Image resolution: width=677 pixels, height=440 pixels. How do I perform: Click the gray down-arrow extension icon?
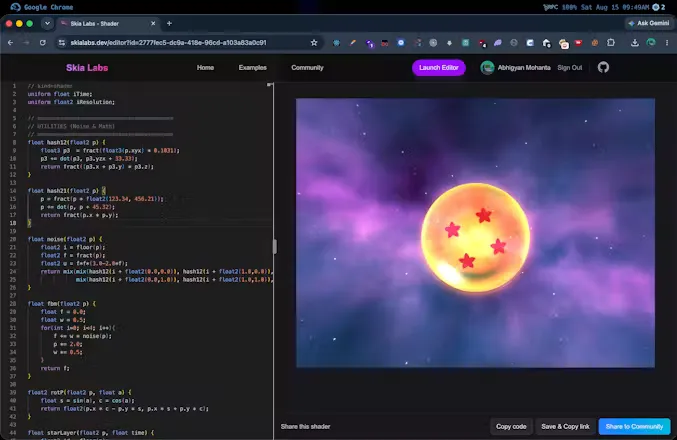coord(449,43)
